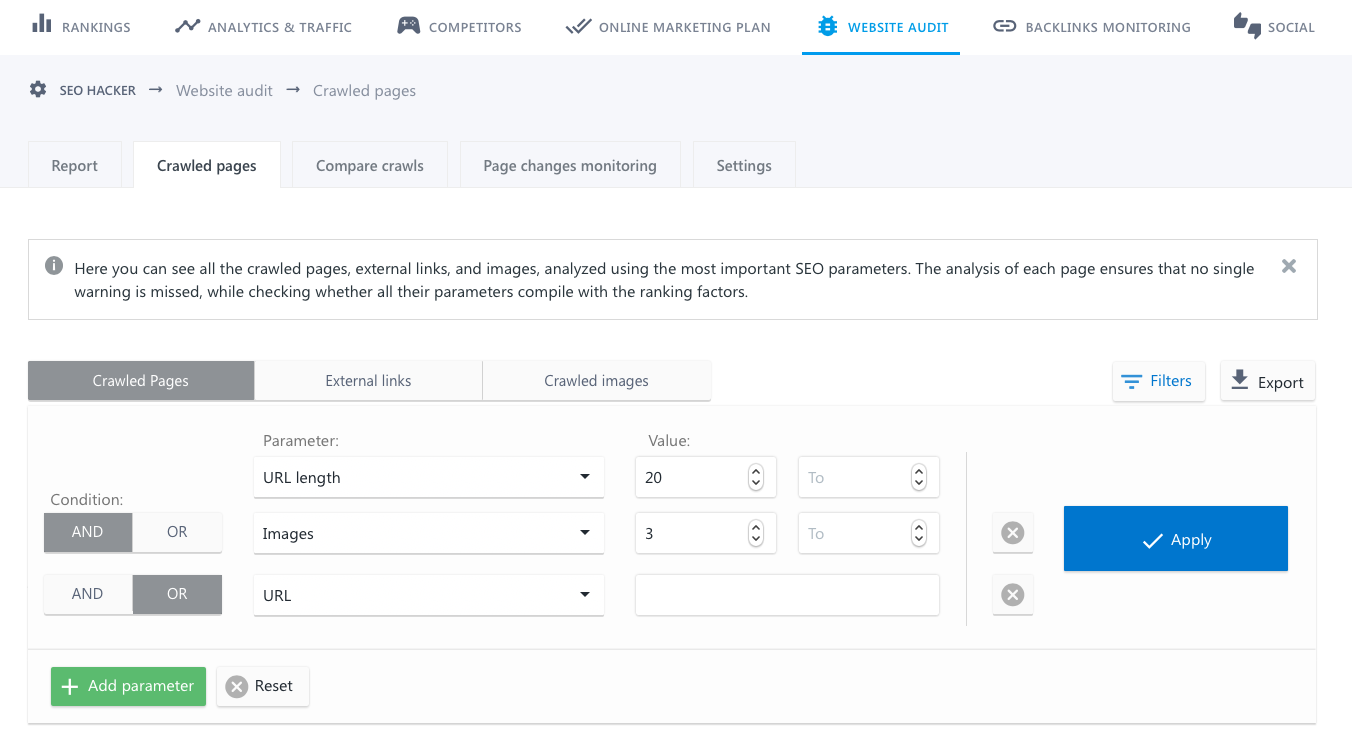Set URL row condition to AND
The image size is (1352, 740).
(x=88, y=594)
